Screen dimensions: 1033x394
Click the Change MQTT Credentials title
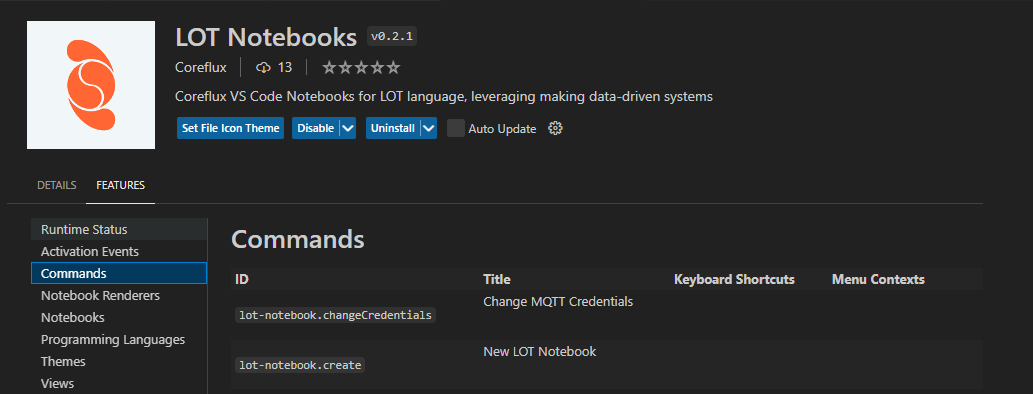558,302
